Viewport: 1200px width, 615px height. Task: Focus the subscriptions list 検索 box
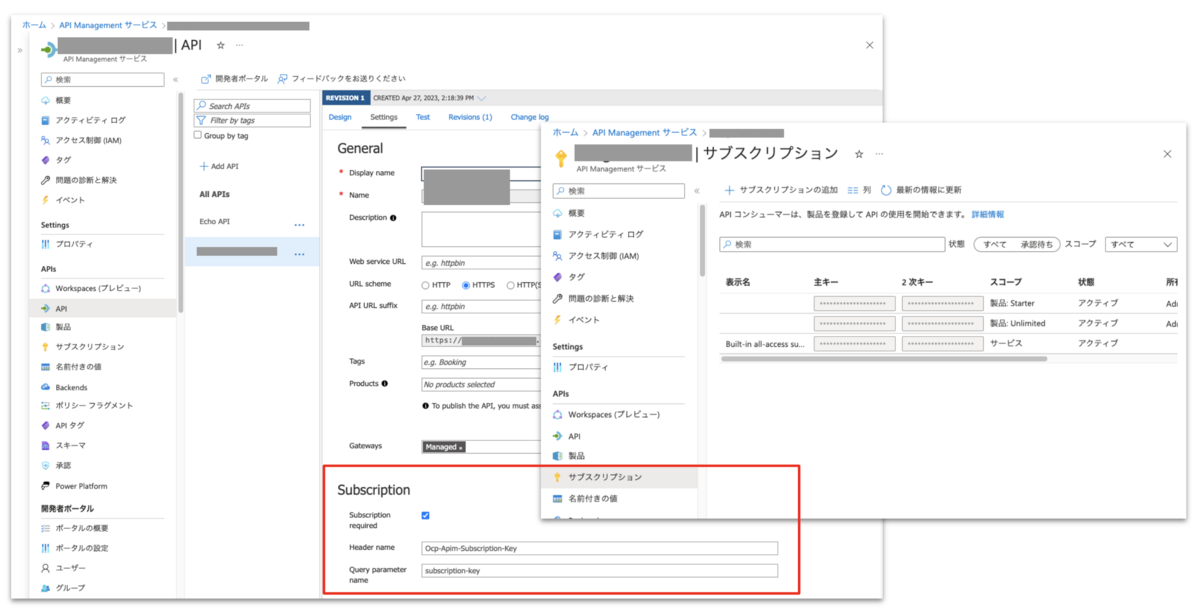click(832, 244)
